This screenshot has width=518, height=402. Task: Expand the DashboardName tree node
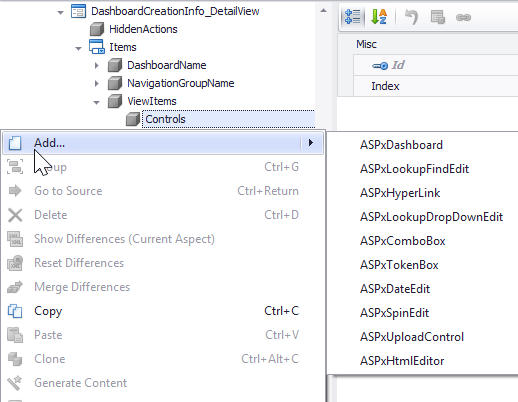pos(97,65)
